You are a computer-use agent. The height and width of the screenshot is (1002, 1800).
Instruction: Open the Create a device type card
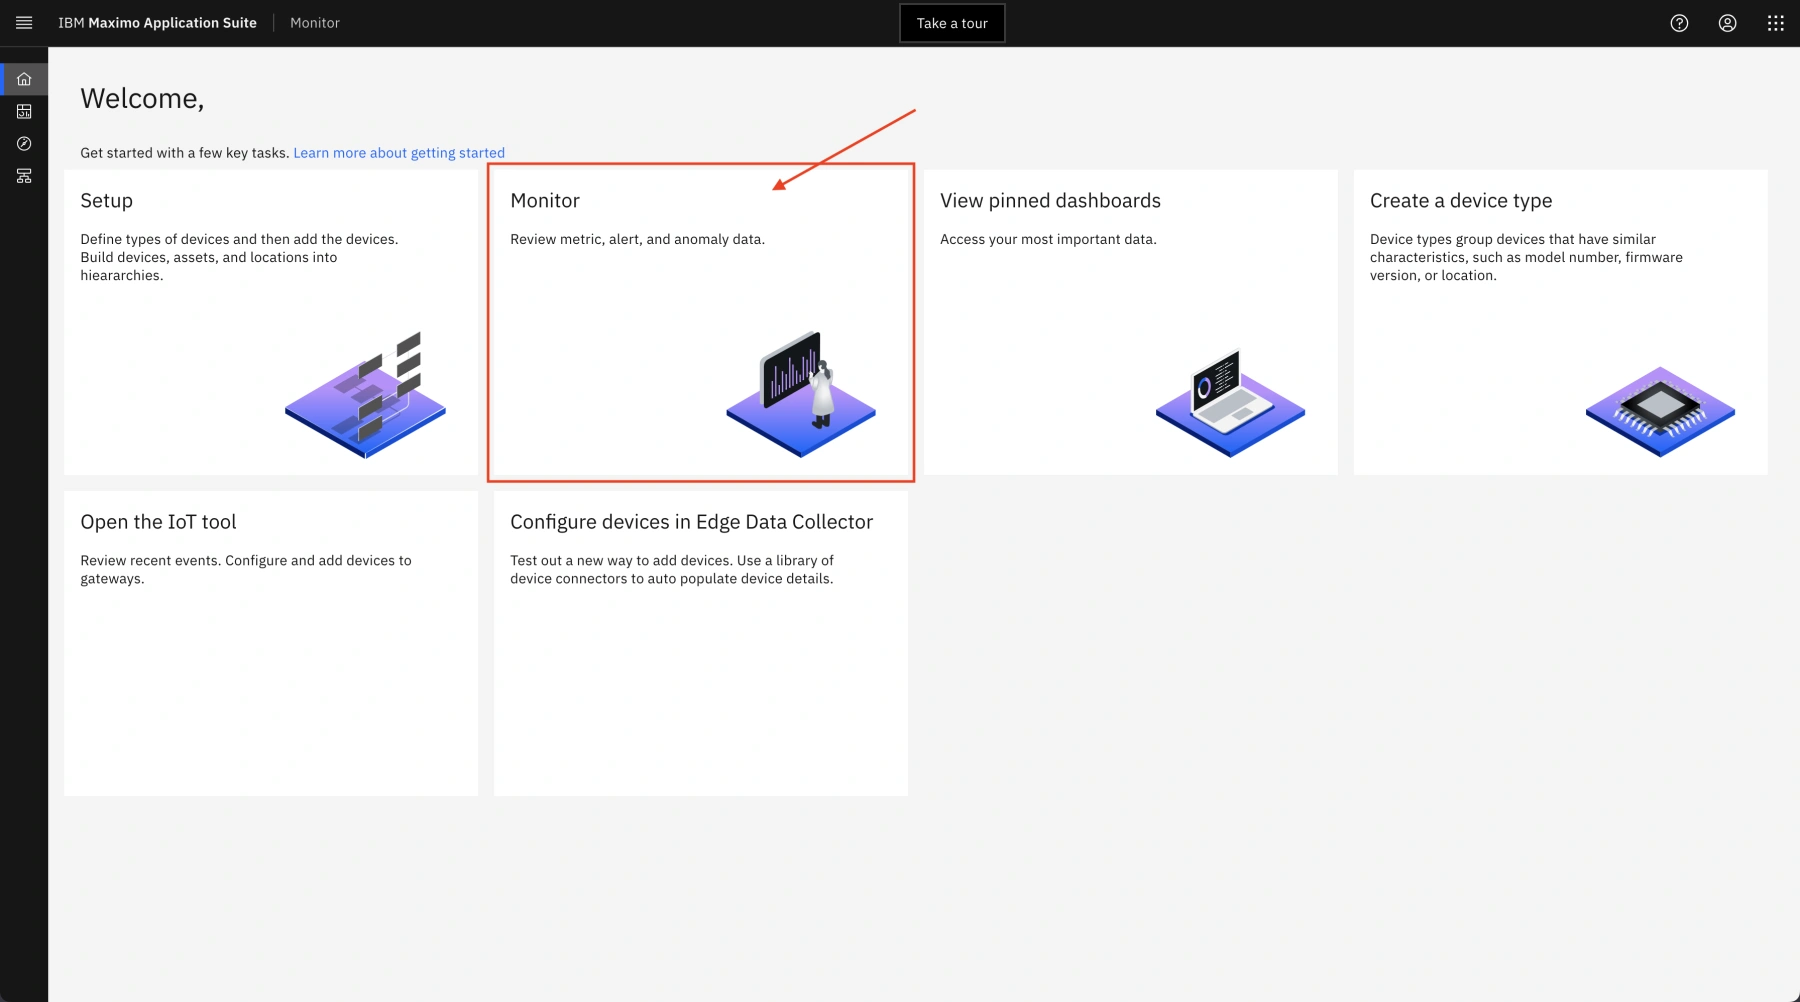click(1561, 322)
